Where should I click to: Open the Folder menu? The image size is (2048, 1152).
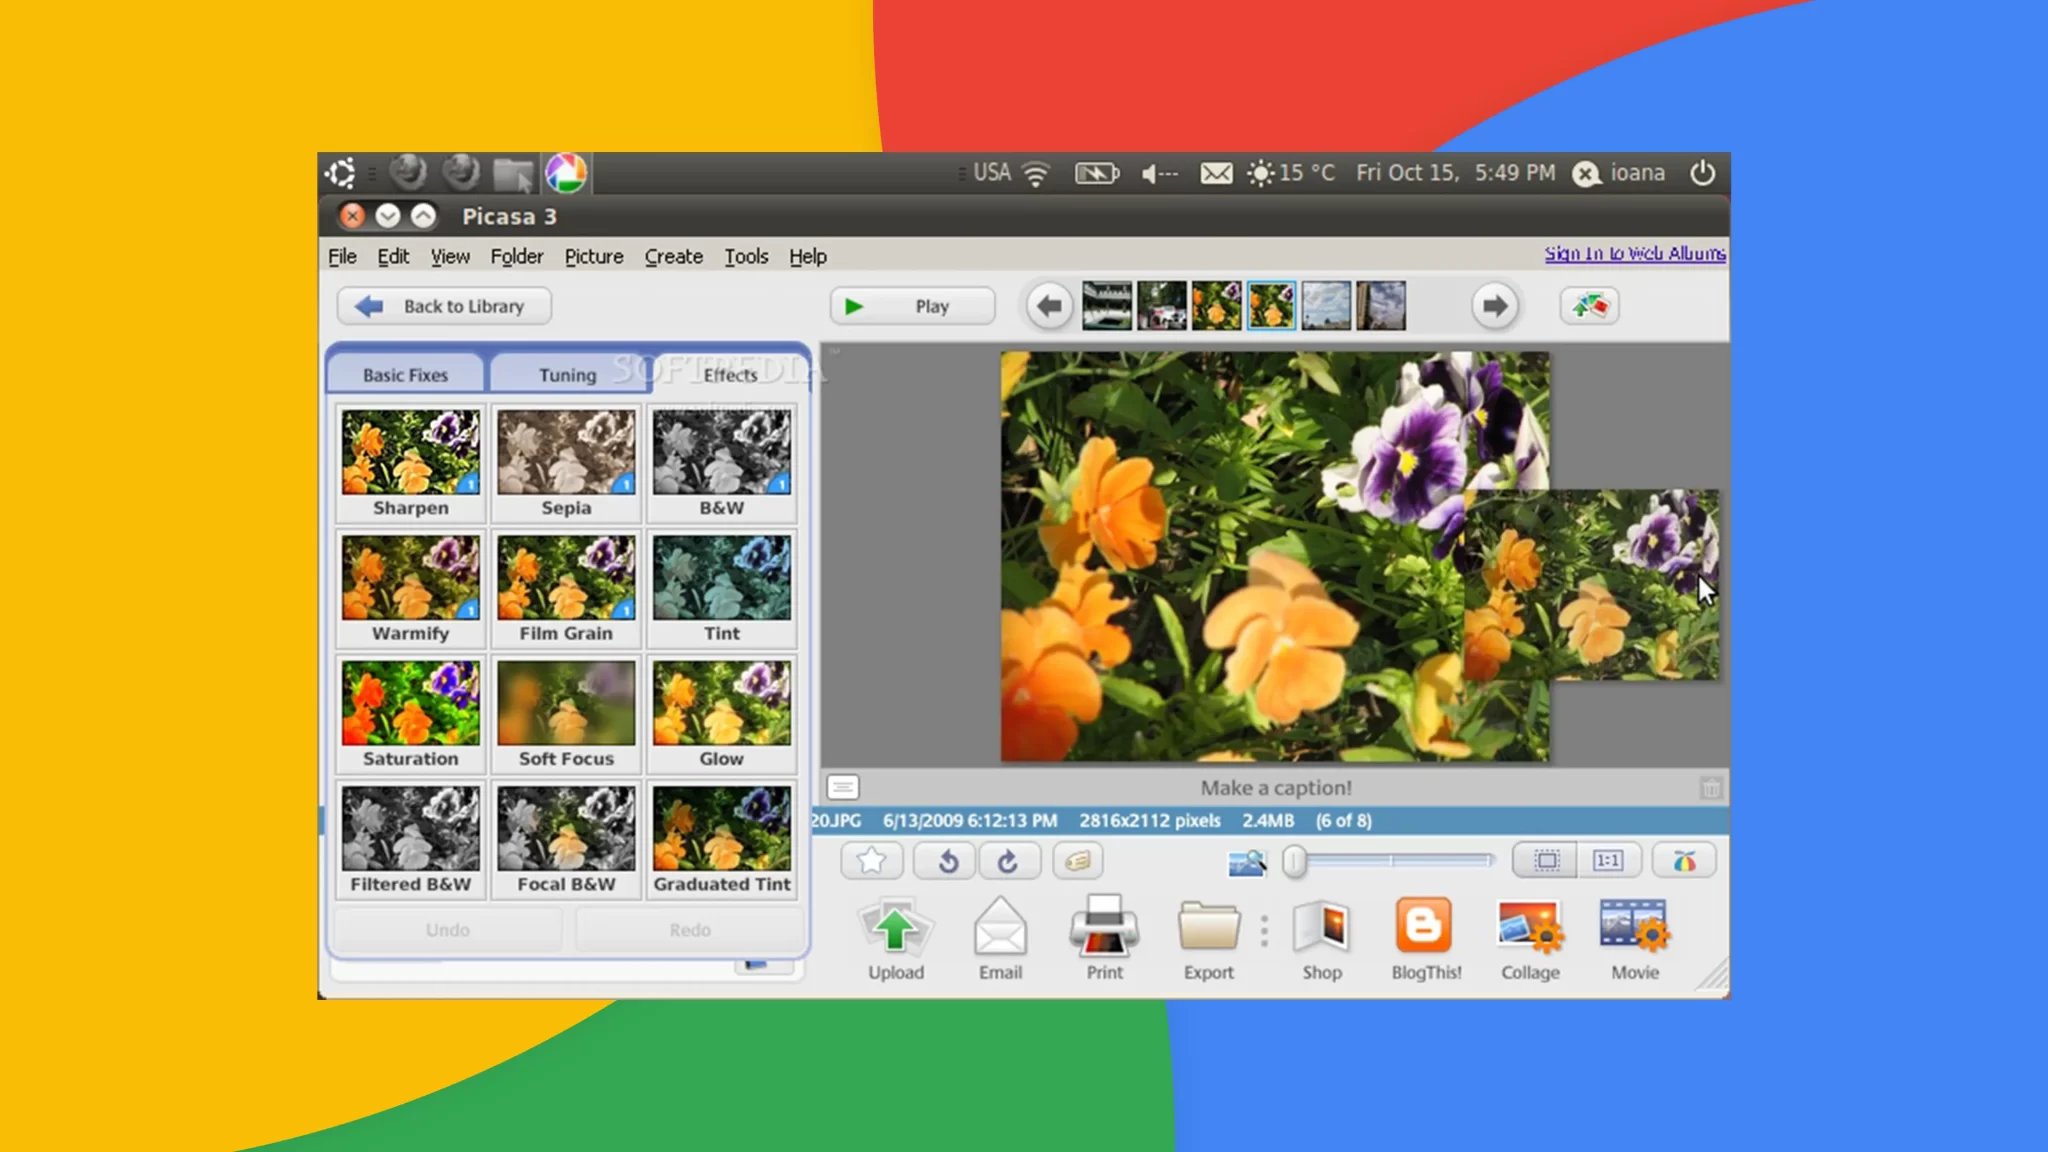point(517,256)
